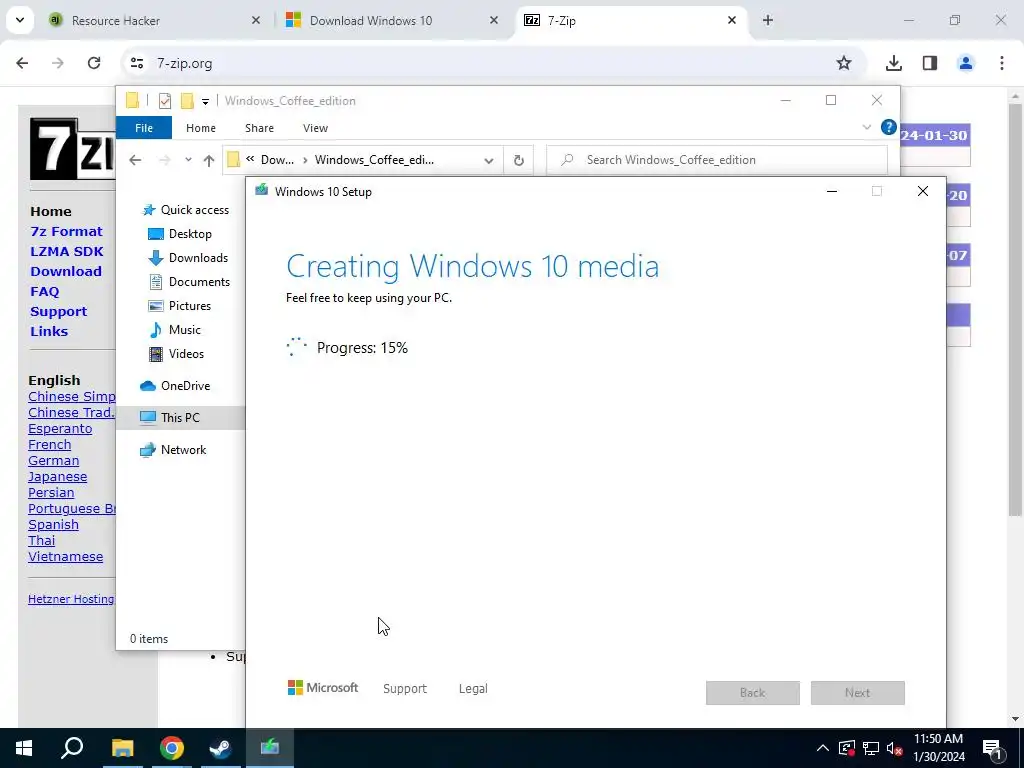1024x768 pixels.
Task: Close the Resource Hacker tab
Action: (256, 20)
